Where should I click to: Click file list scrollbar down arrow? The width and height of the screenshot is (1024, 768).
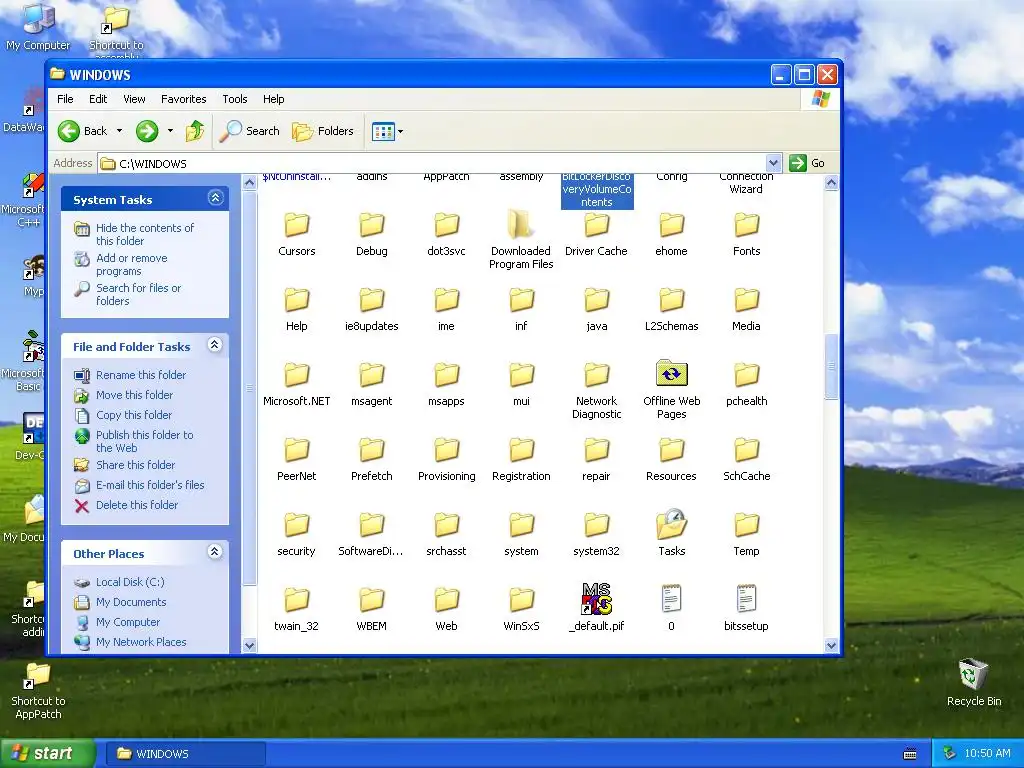[831, 645]
